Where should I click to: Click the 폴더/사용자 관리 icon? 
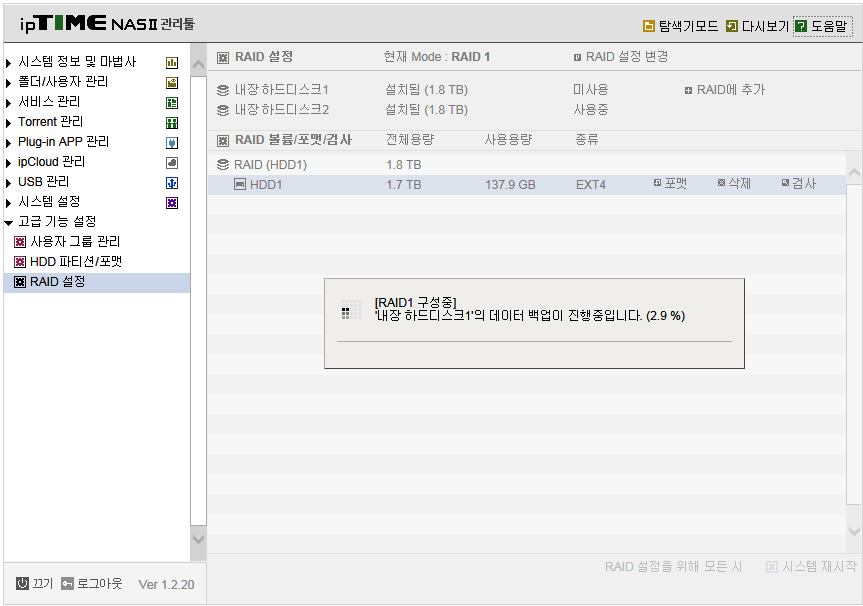coord(172,83)
